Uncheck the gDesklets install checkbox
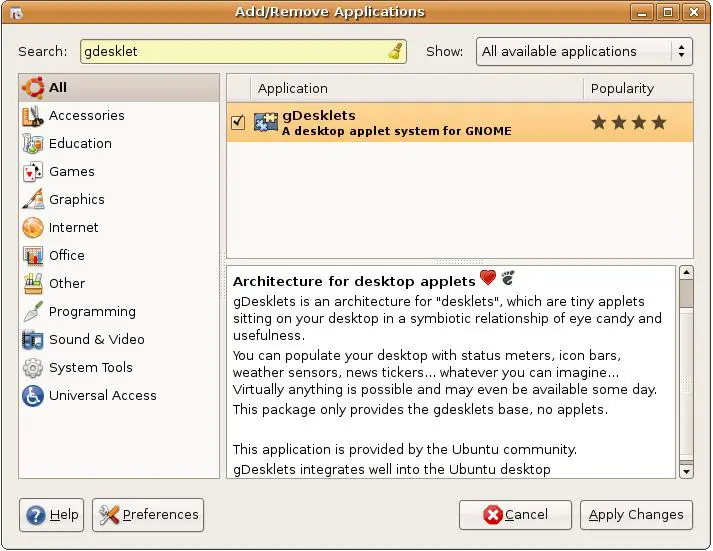 point(238,123)
